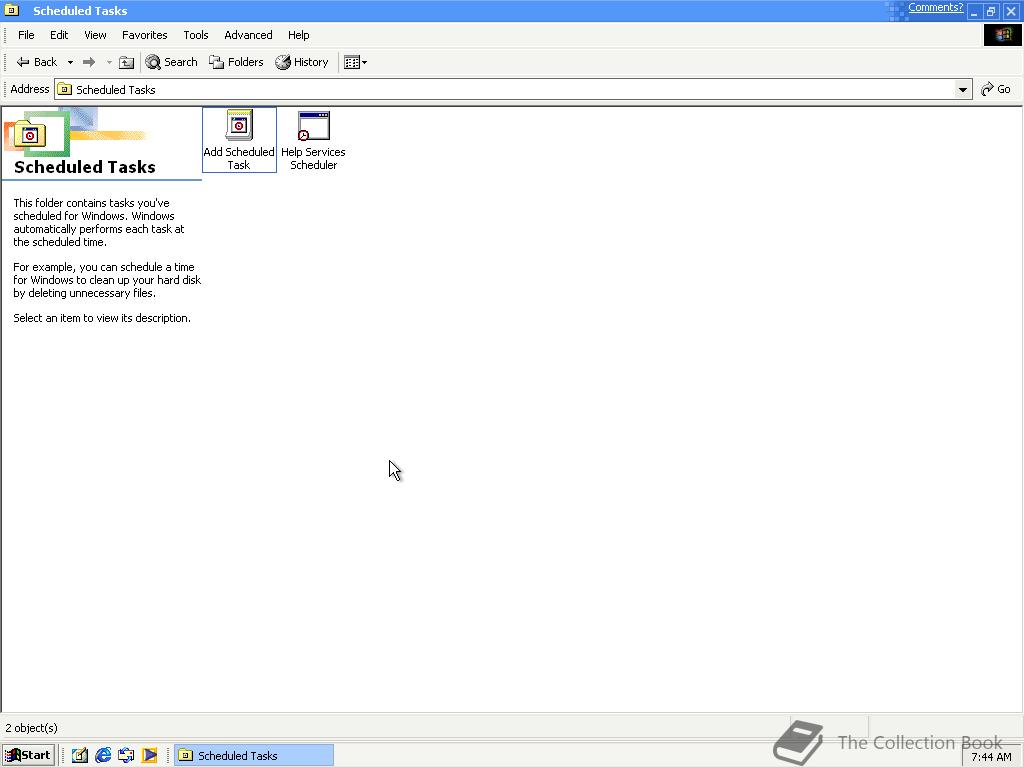Show the Folders pane
This screenshot has width=1024, height=768.
[236, 62]
